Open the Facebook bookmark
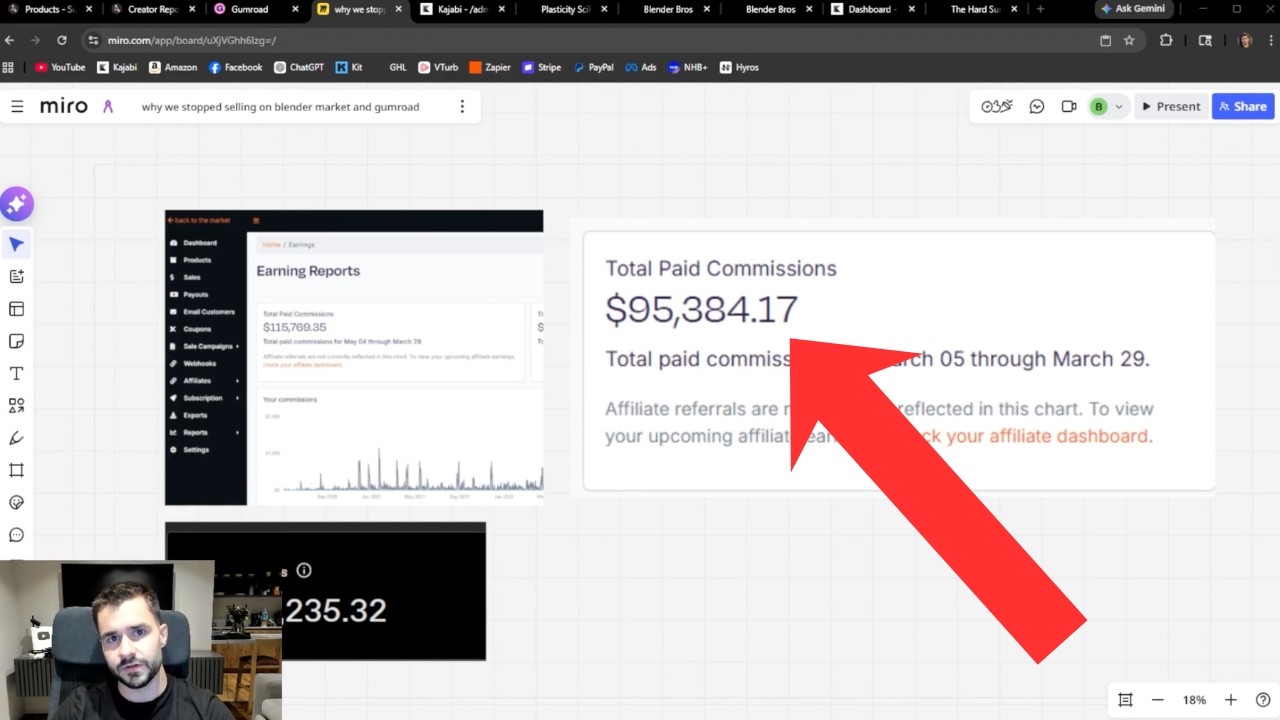 tap(236, 68)
